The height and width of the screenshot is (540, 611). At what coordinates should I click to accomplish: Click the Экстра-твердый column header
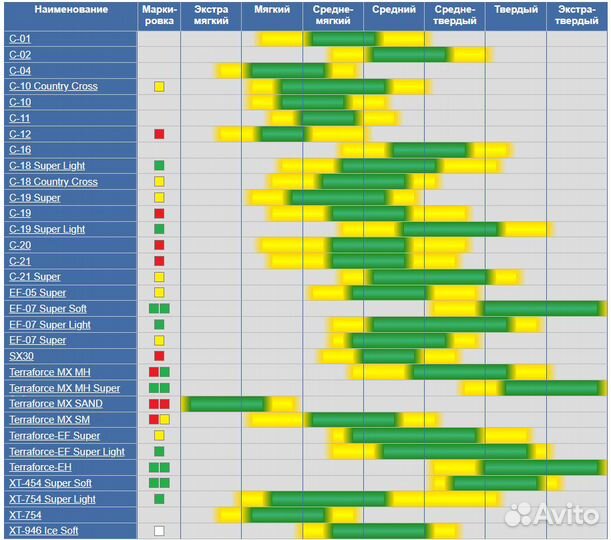pos(576,15)
